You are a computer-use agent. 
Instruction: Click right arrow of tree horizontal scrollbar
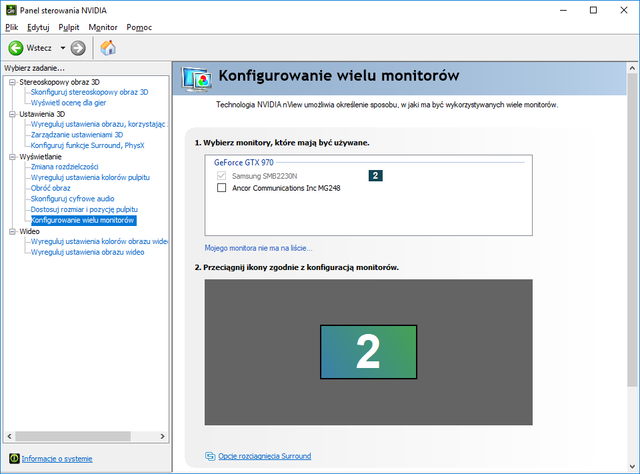pyautogui.click(x=162, y=436)
